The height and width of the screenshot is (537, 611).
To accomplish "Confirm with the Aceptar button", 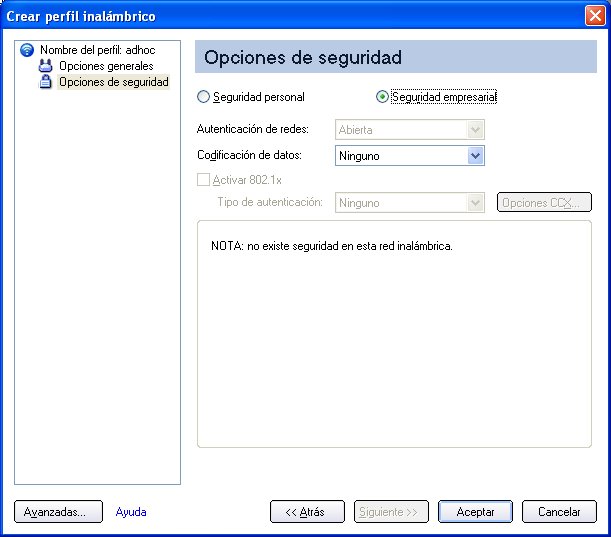I will point(475,512).
